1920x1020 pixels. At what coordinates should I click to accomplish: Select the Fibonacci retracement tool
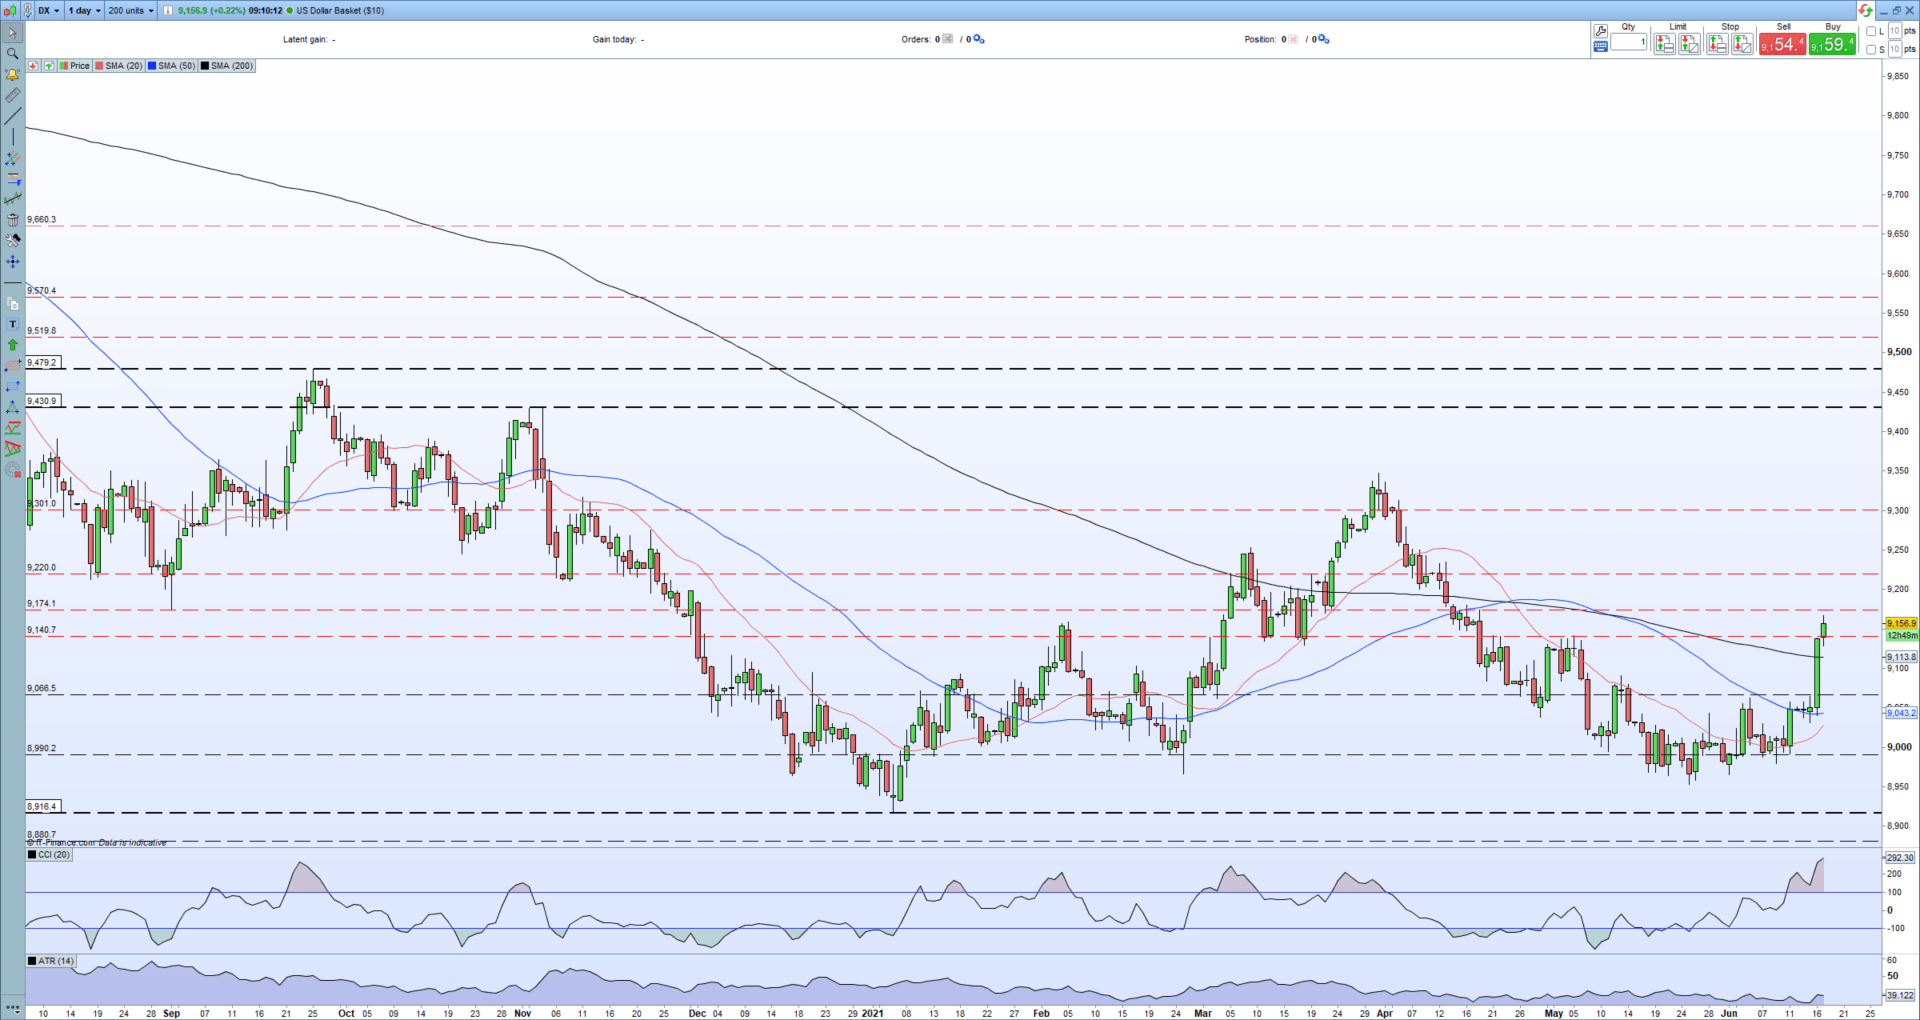(12, 179)
